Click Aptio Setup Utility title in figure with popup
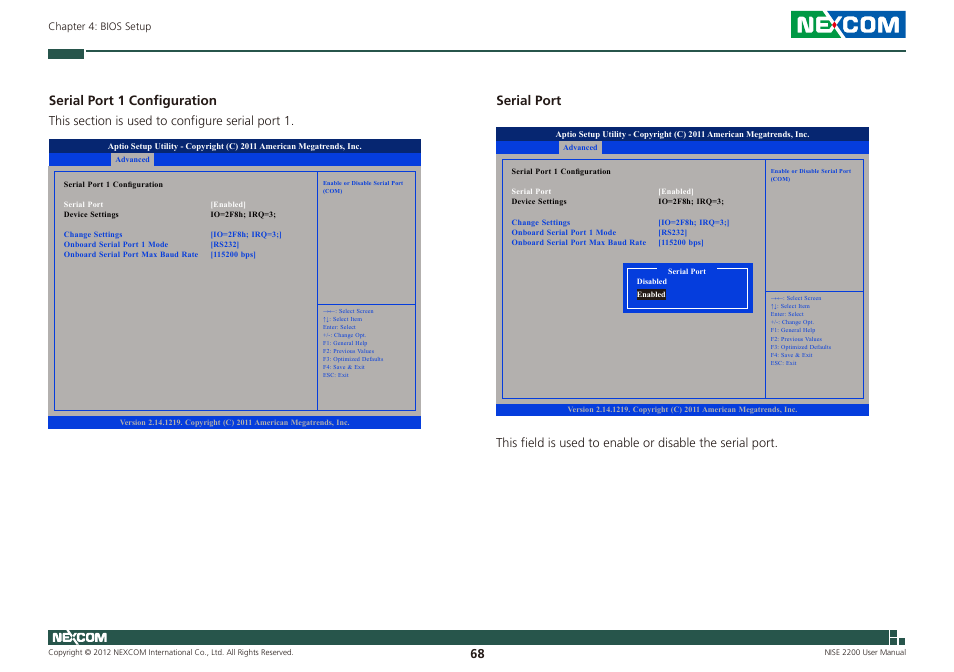Viewport: 954px width, 672px height. click(682, 134)
